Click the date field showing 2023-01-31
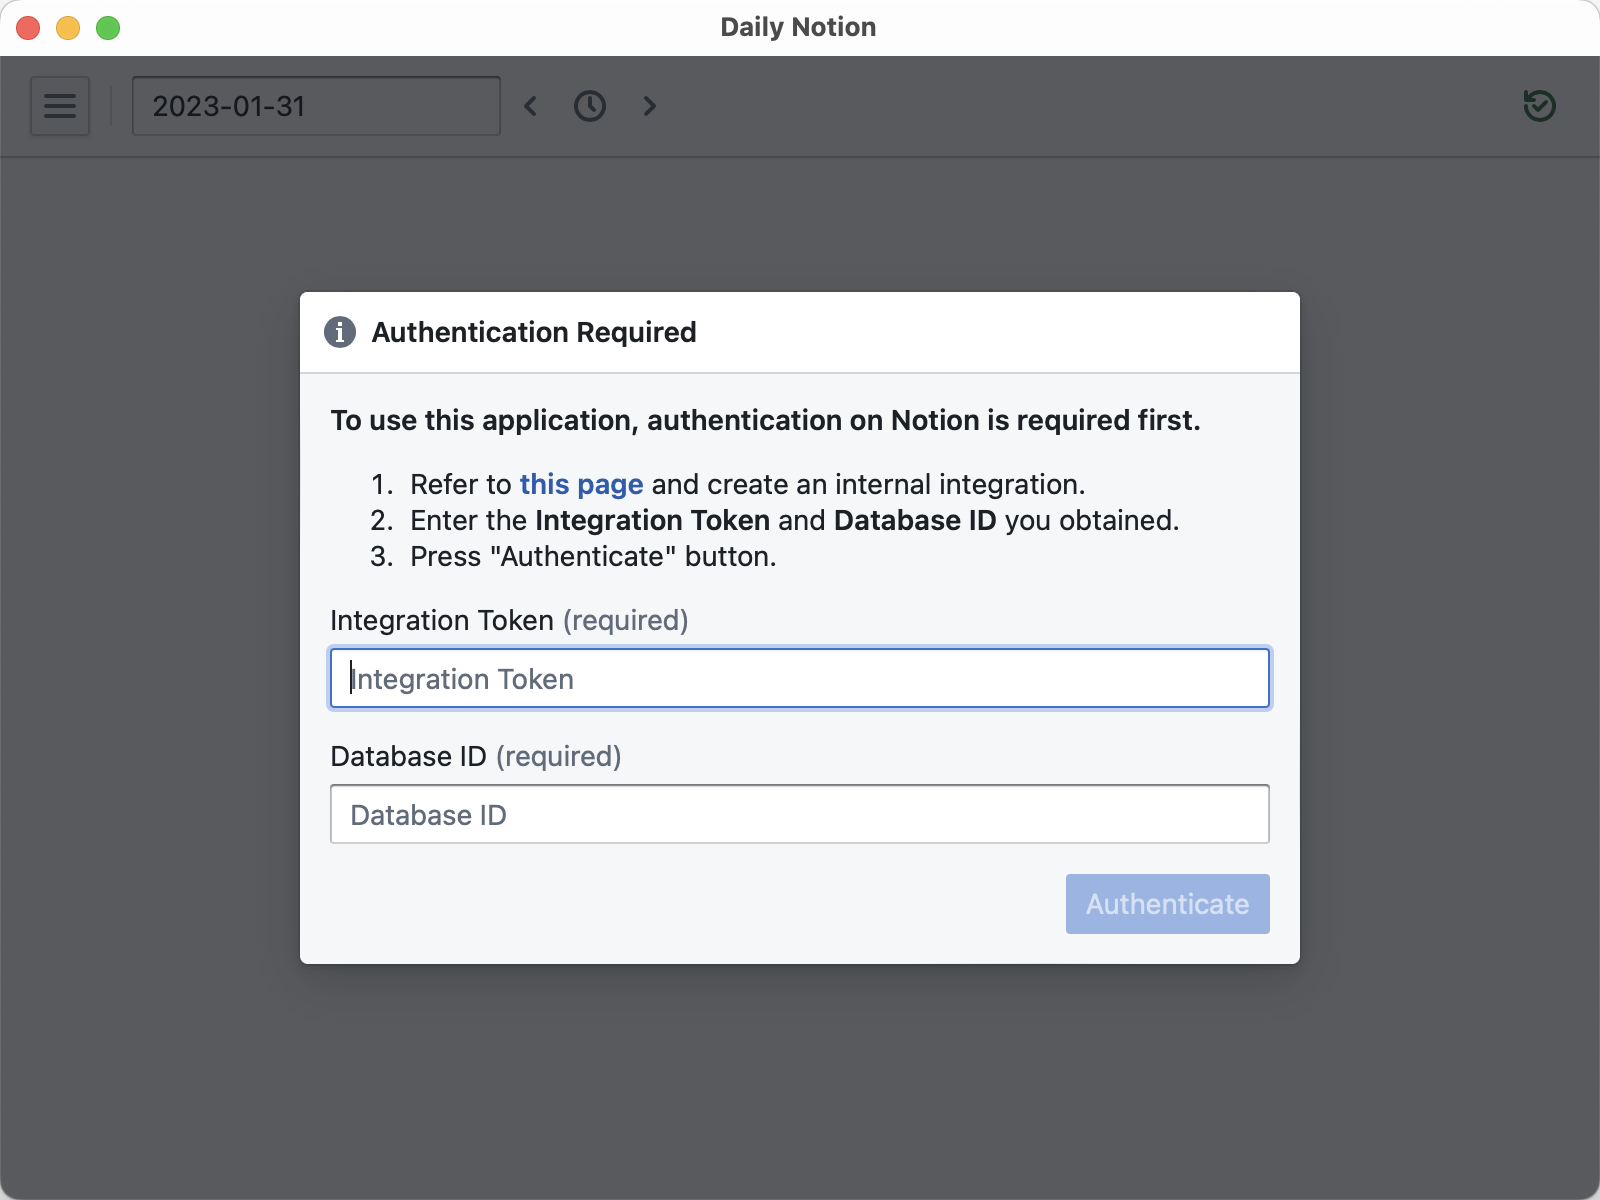1600x1200 pixels. pos(316,106)
